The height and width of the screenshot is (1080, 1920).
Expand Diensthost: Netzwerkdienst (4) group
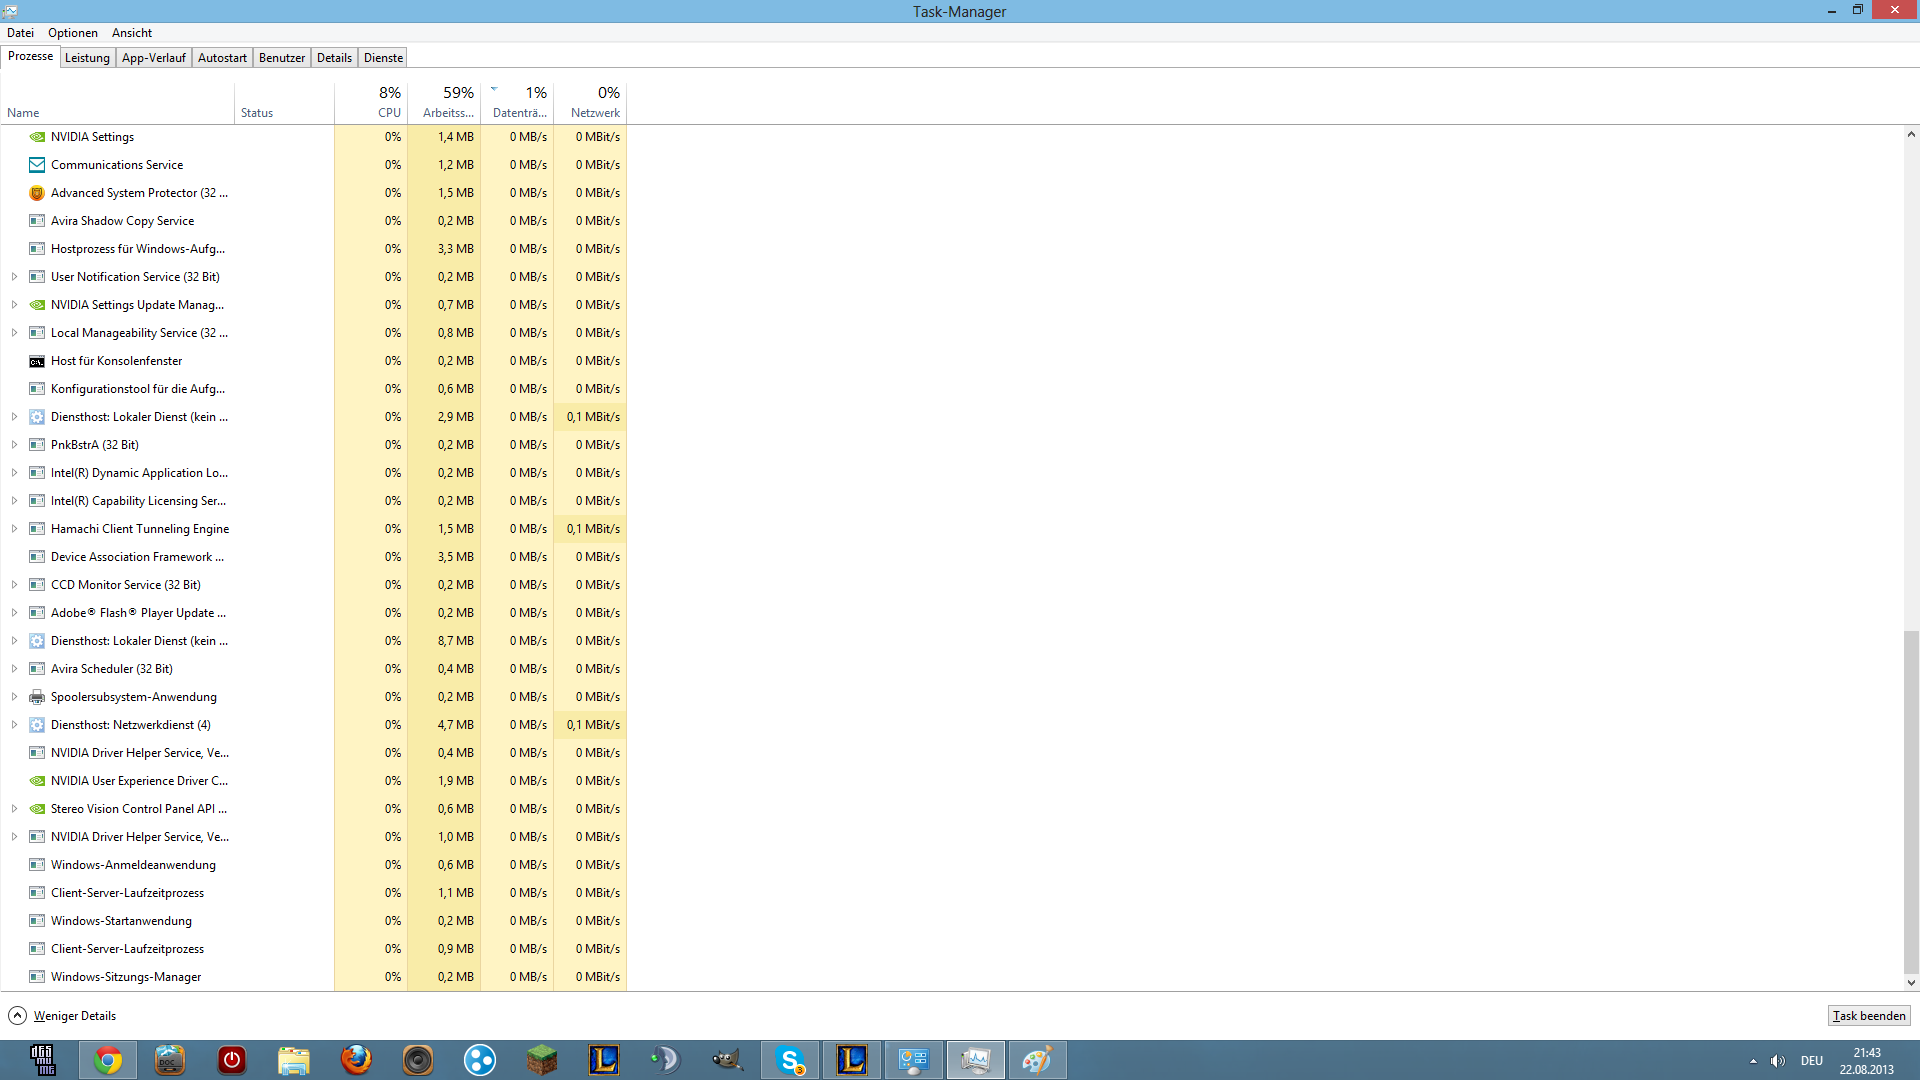click(x=14, y=725)
